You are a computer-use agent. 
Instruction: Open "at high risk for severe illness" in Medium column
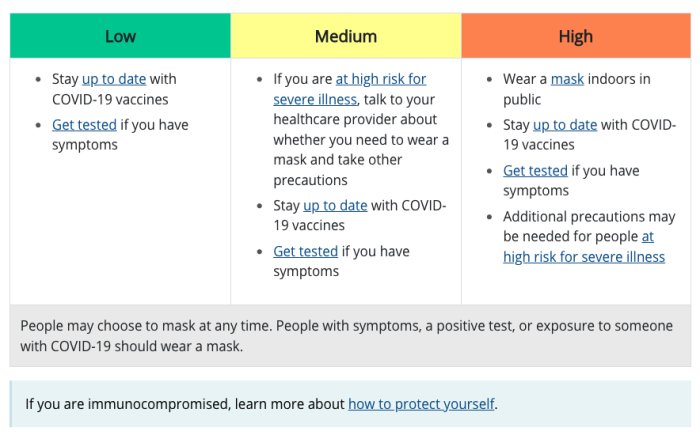tap(380, 79)
